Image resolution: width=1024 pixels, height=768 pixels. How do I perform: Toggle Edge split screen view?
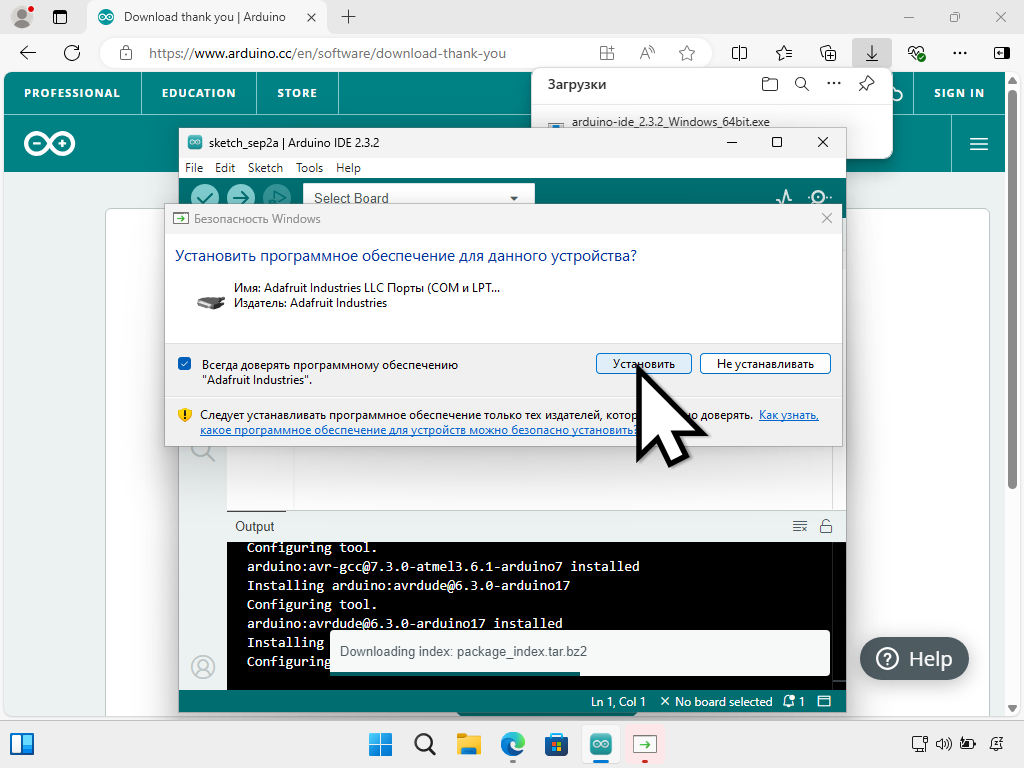click(x=739, y=53)
